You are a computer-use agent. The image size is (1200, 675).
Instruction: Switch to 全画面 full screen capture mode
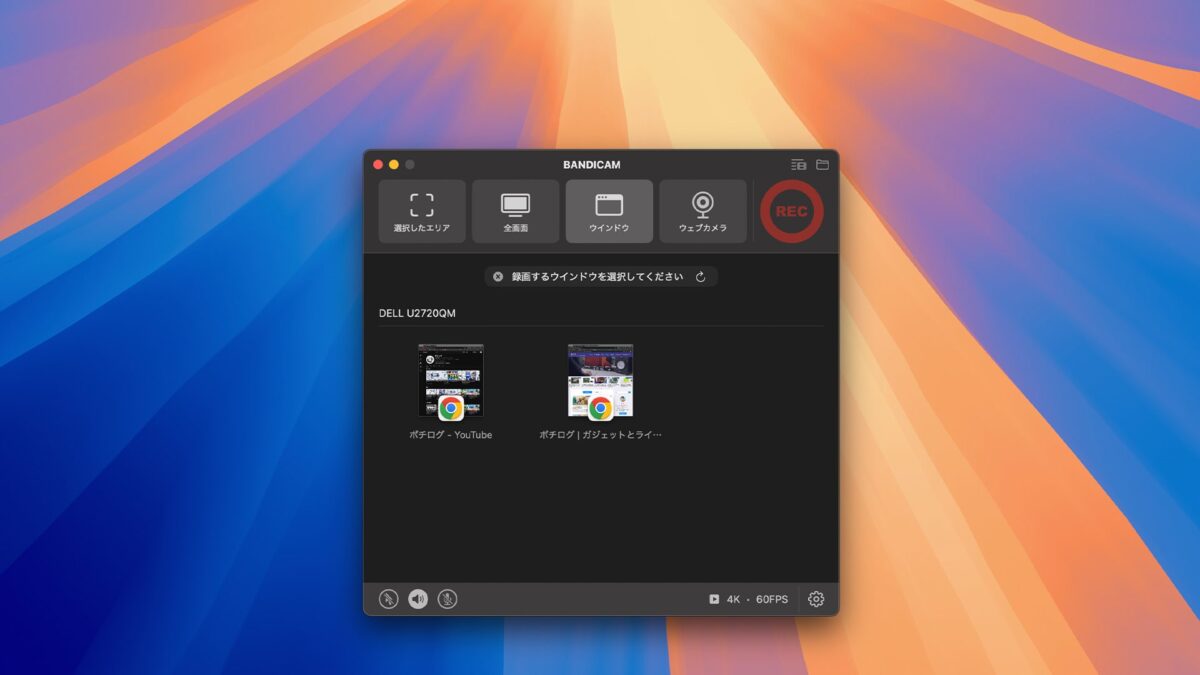point(515,211)
